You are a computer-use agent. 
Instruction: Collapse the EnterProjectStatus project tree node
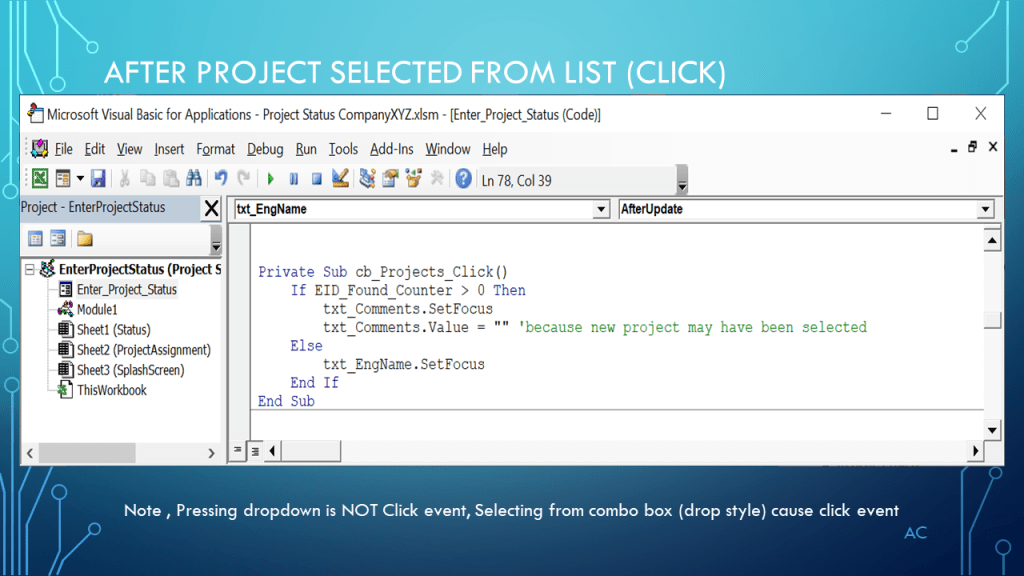tap(30, 269)
